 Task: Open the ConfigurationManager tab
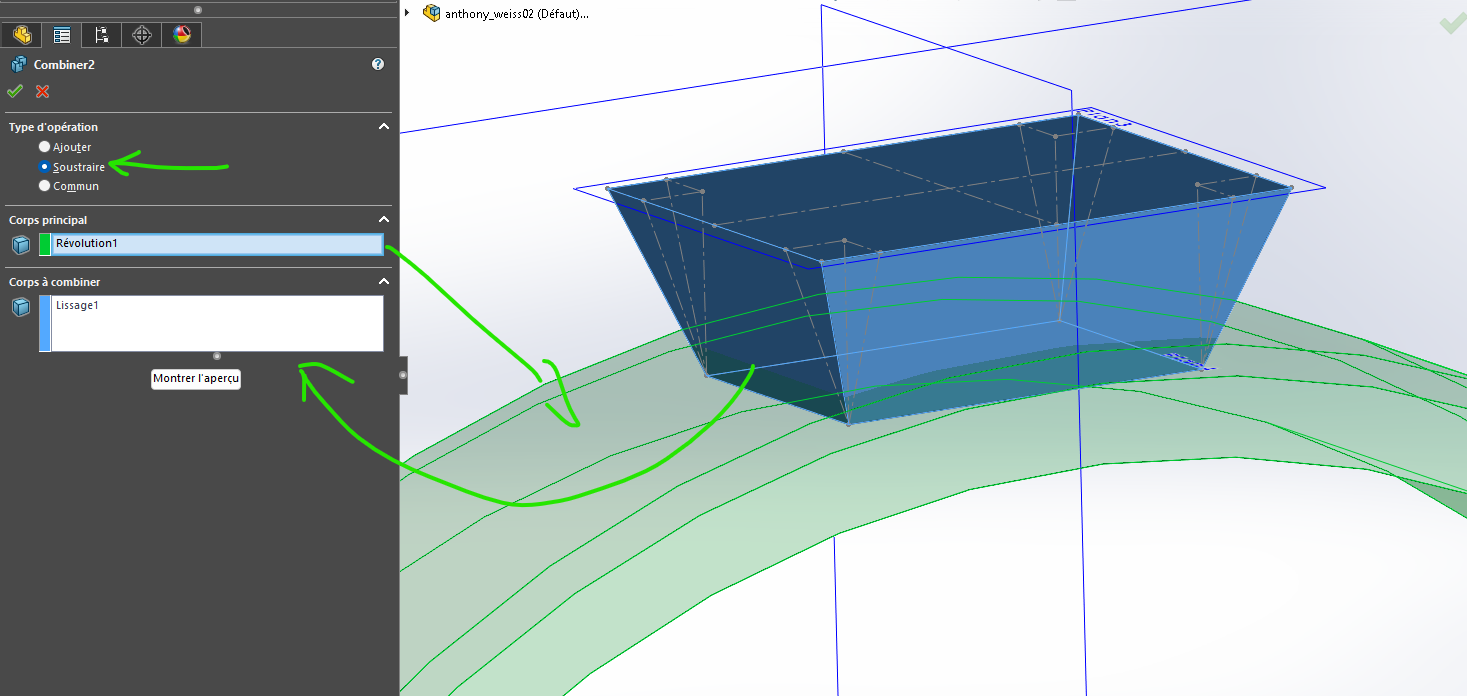[101, 35]
